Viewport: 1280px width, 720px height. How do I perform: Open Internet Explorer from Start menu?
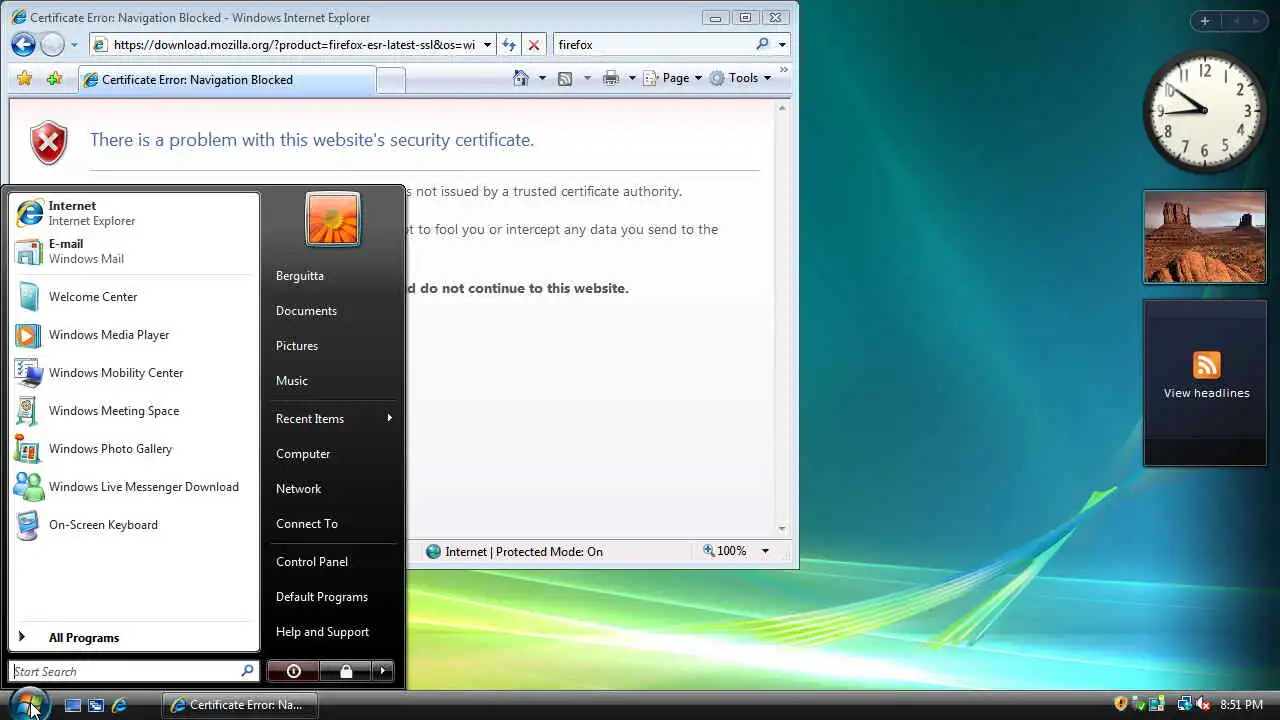pos(134,212)
